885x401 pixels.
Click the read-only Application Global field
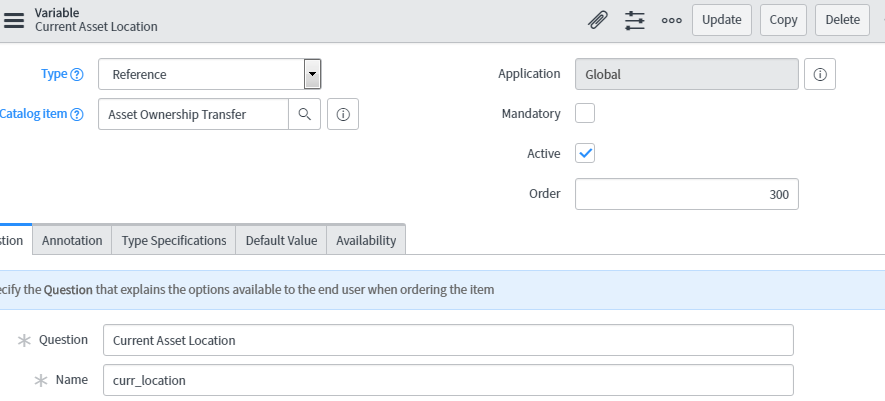686,74
